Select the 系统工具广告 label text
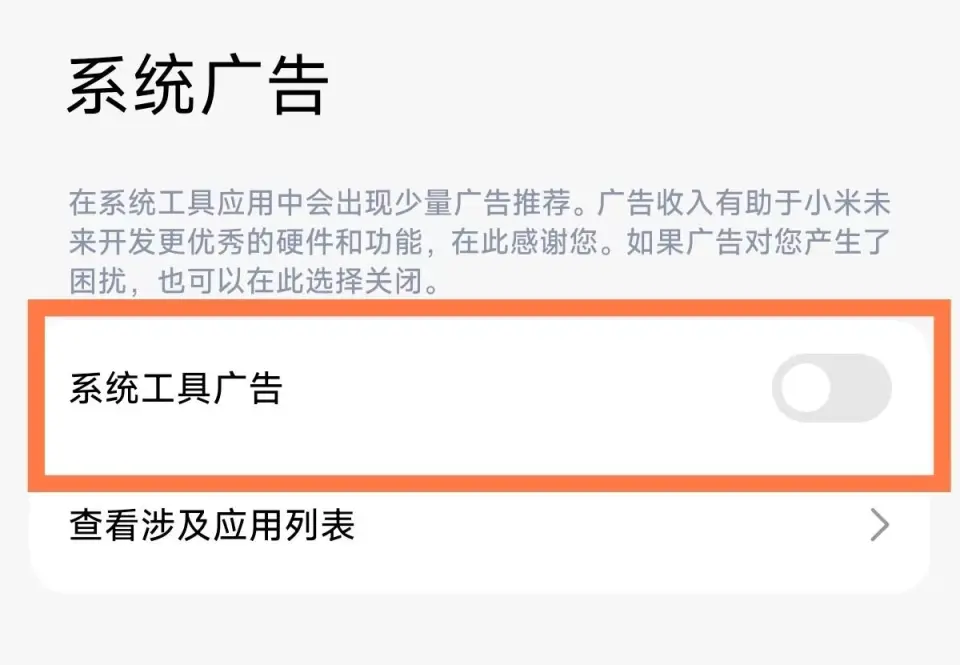 176,388
